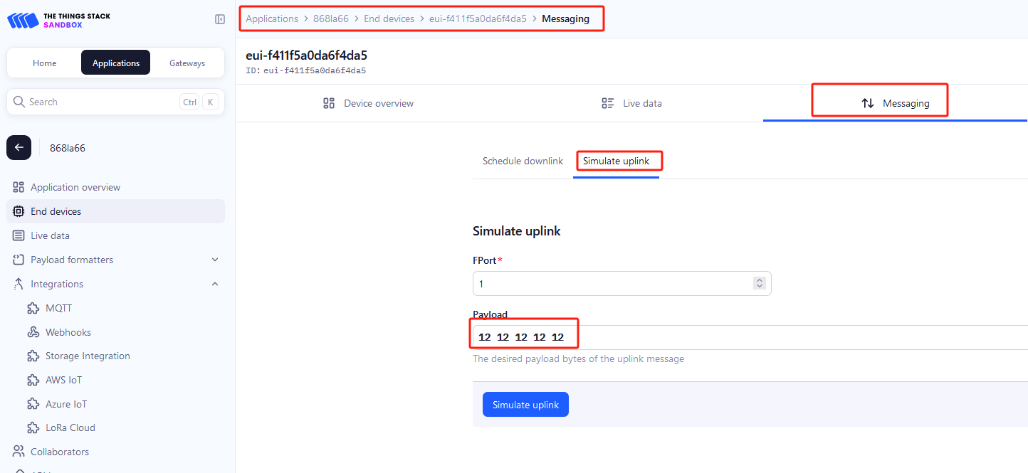Select the MQTT integration
The height and width of the screenshot is (473, 1028).
pos(58,307)
